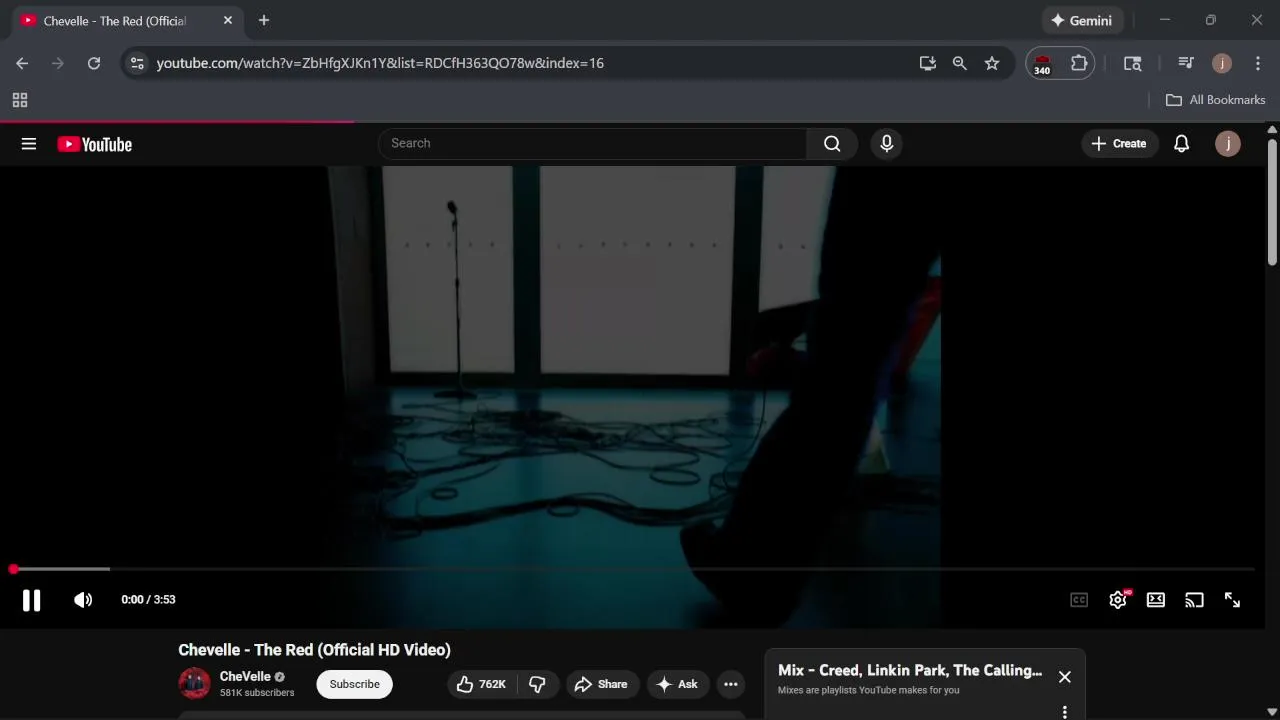The width and height of the screenshot is (1280, 720).
Task: Open the Mix - Creed, Linkin Park playlist title
Action: click(910, 670)
